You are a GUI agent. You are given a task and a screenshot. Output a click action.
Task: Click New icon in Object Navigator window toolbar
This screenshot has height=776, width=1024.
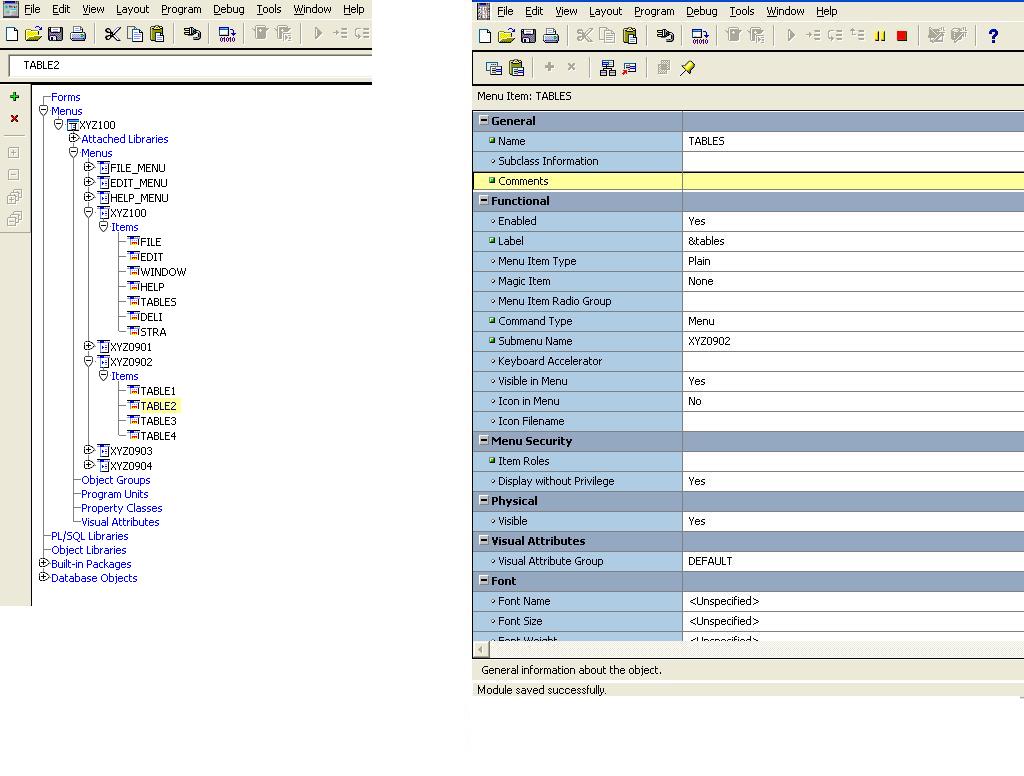12,33
